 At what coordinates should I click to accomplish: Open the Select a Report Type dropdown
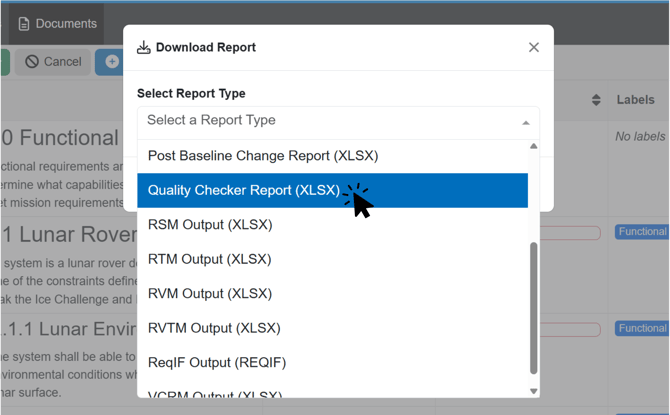click(330, 121)
